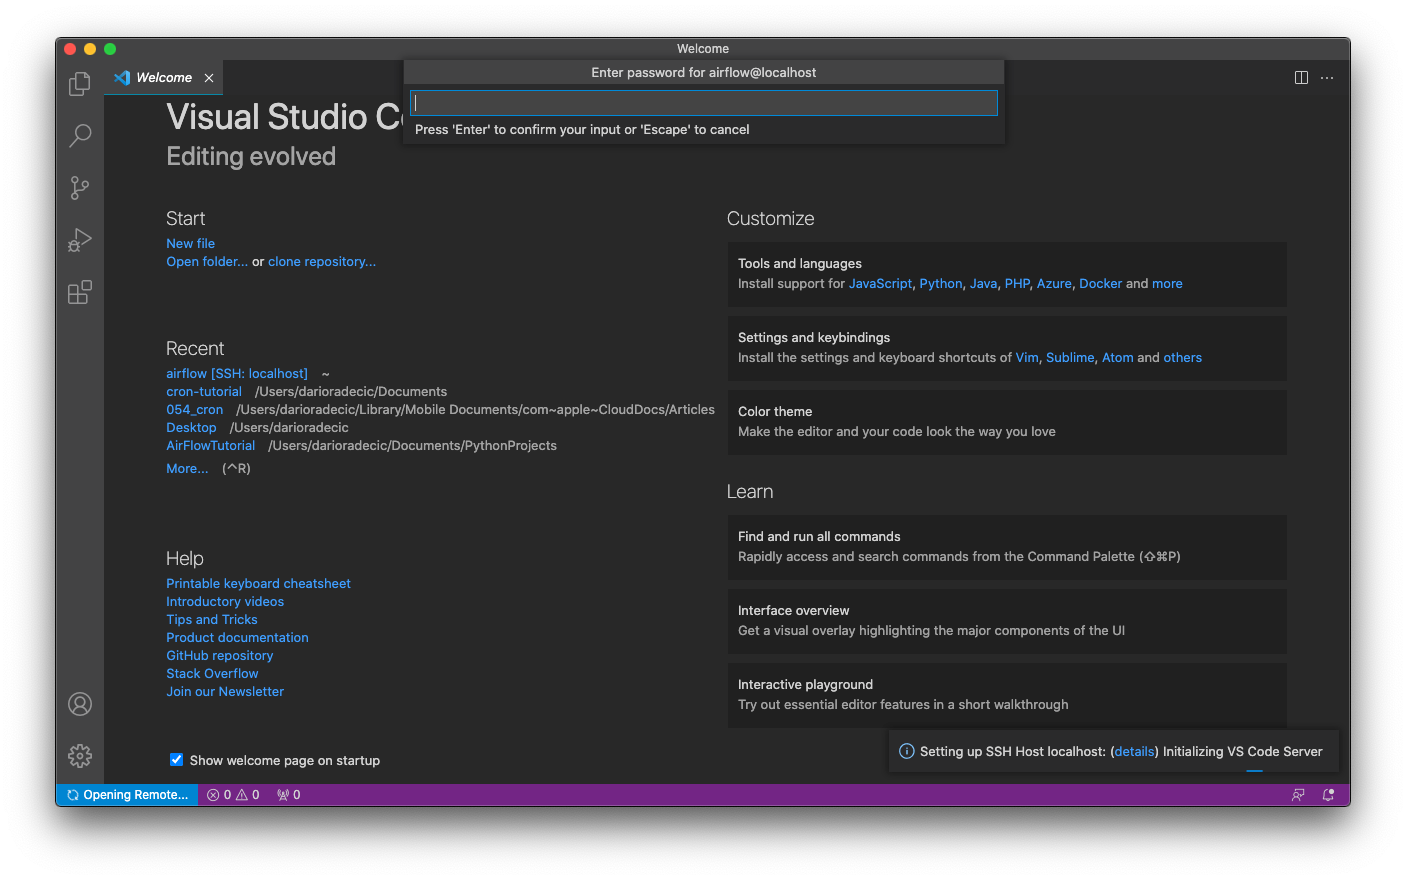Close the Welcome tab
This screenshot has height=880, width=1406.
(209, 78)
